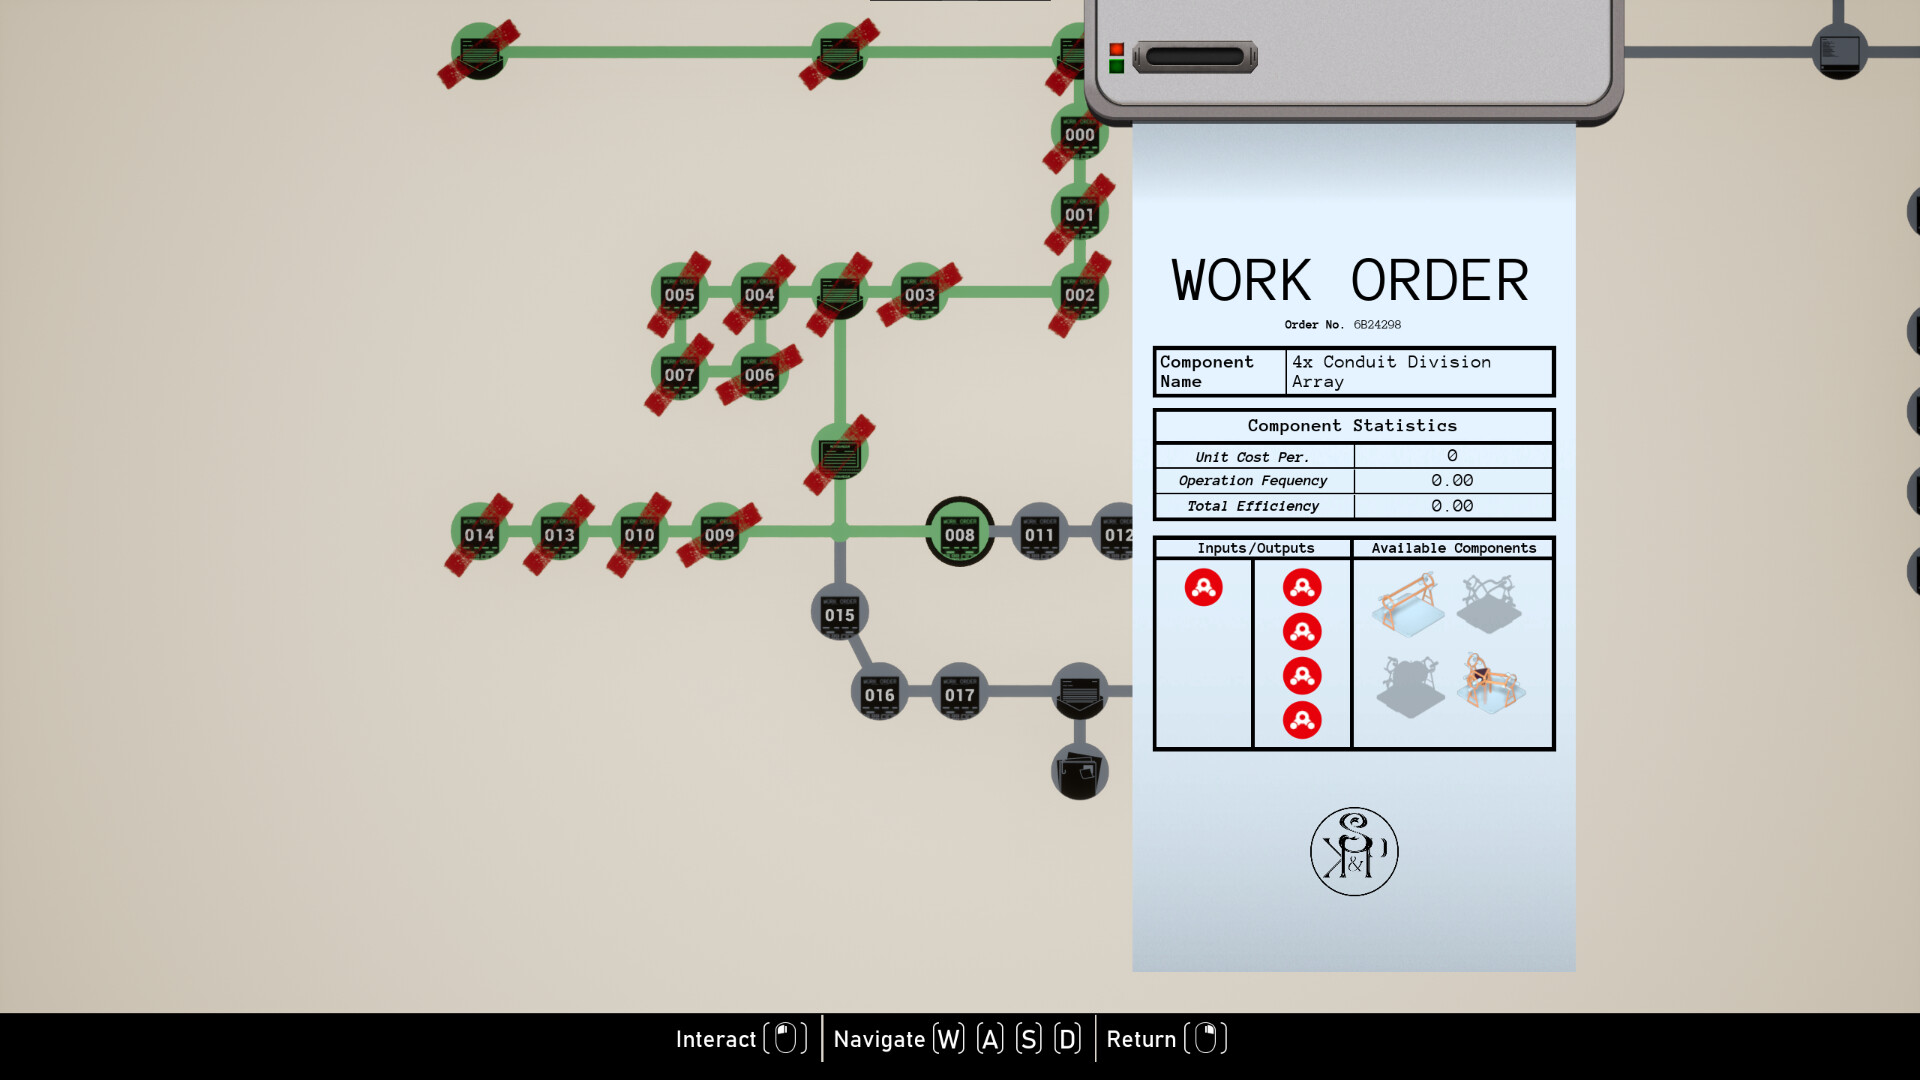Click the company seal logo on work order

1354,852
